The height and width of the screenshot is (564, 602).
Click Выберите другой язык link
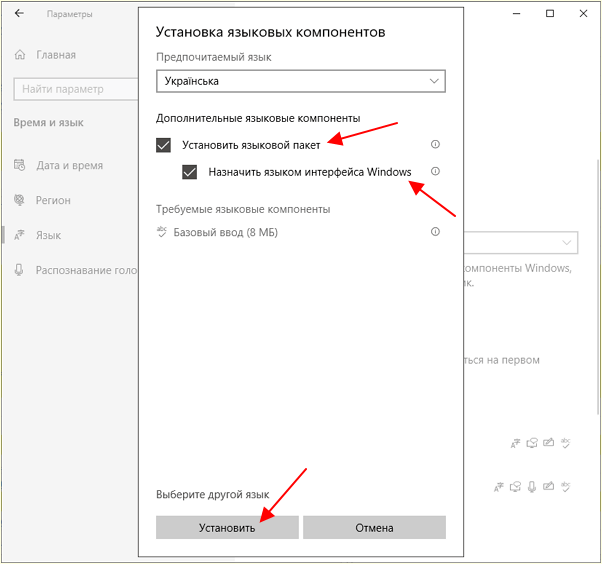coord(213,495)
